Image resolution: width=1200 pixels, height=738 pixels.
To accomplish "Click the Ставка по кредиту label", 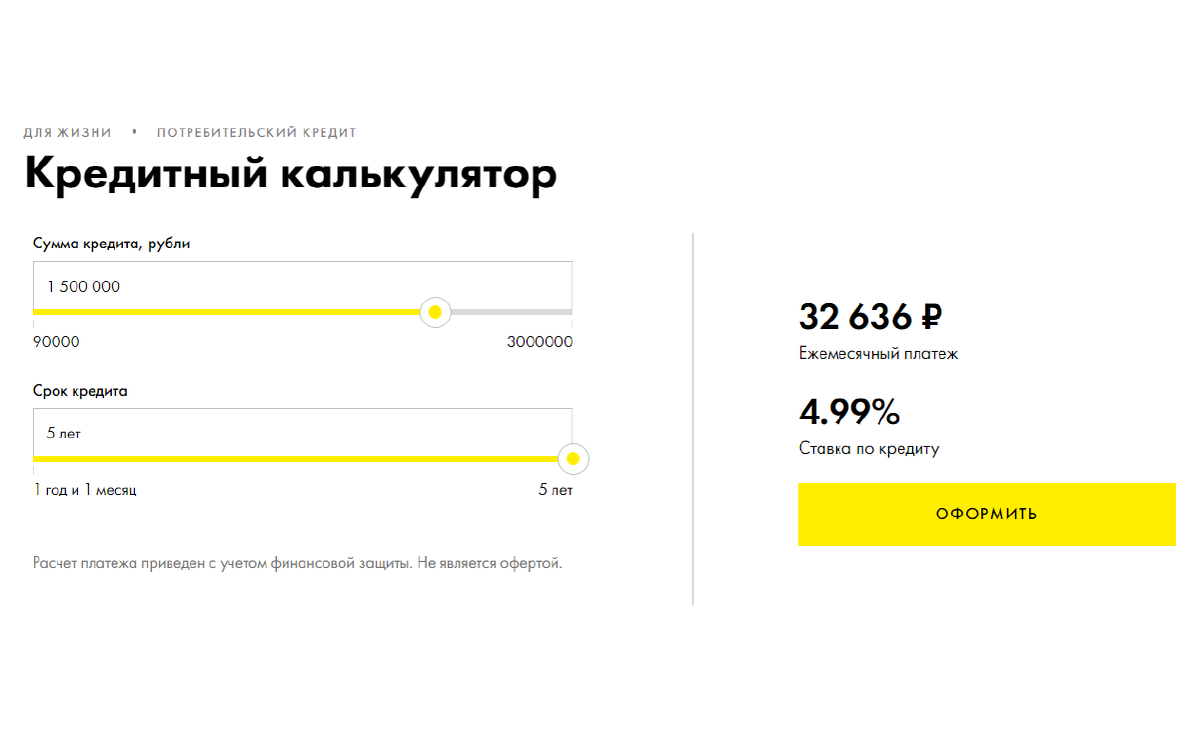I will coord(868,448).
